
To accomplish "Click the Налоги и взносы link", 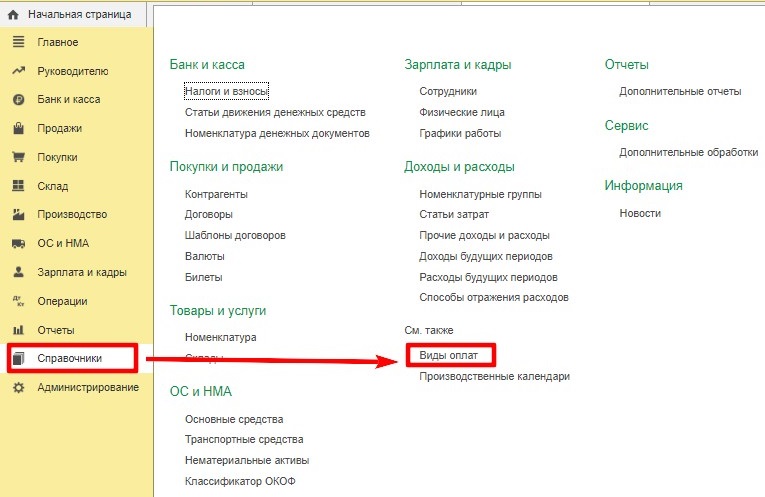I will (226, 91).
